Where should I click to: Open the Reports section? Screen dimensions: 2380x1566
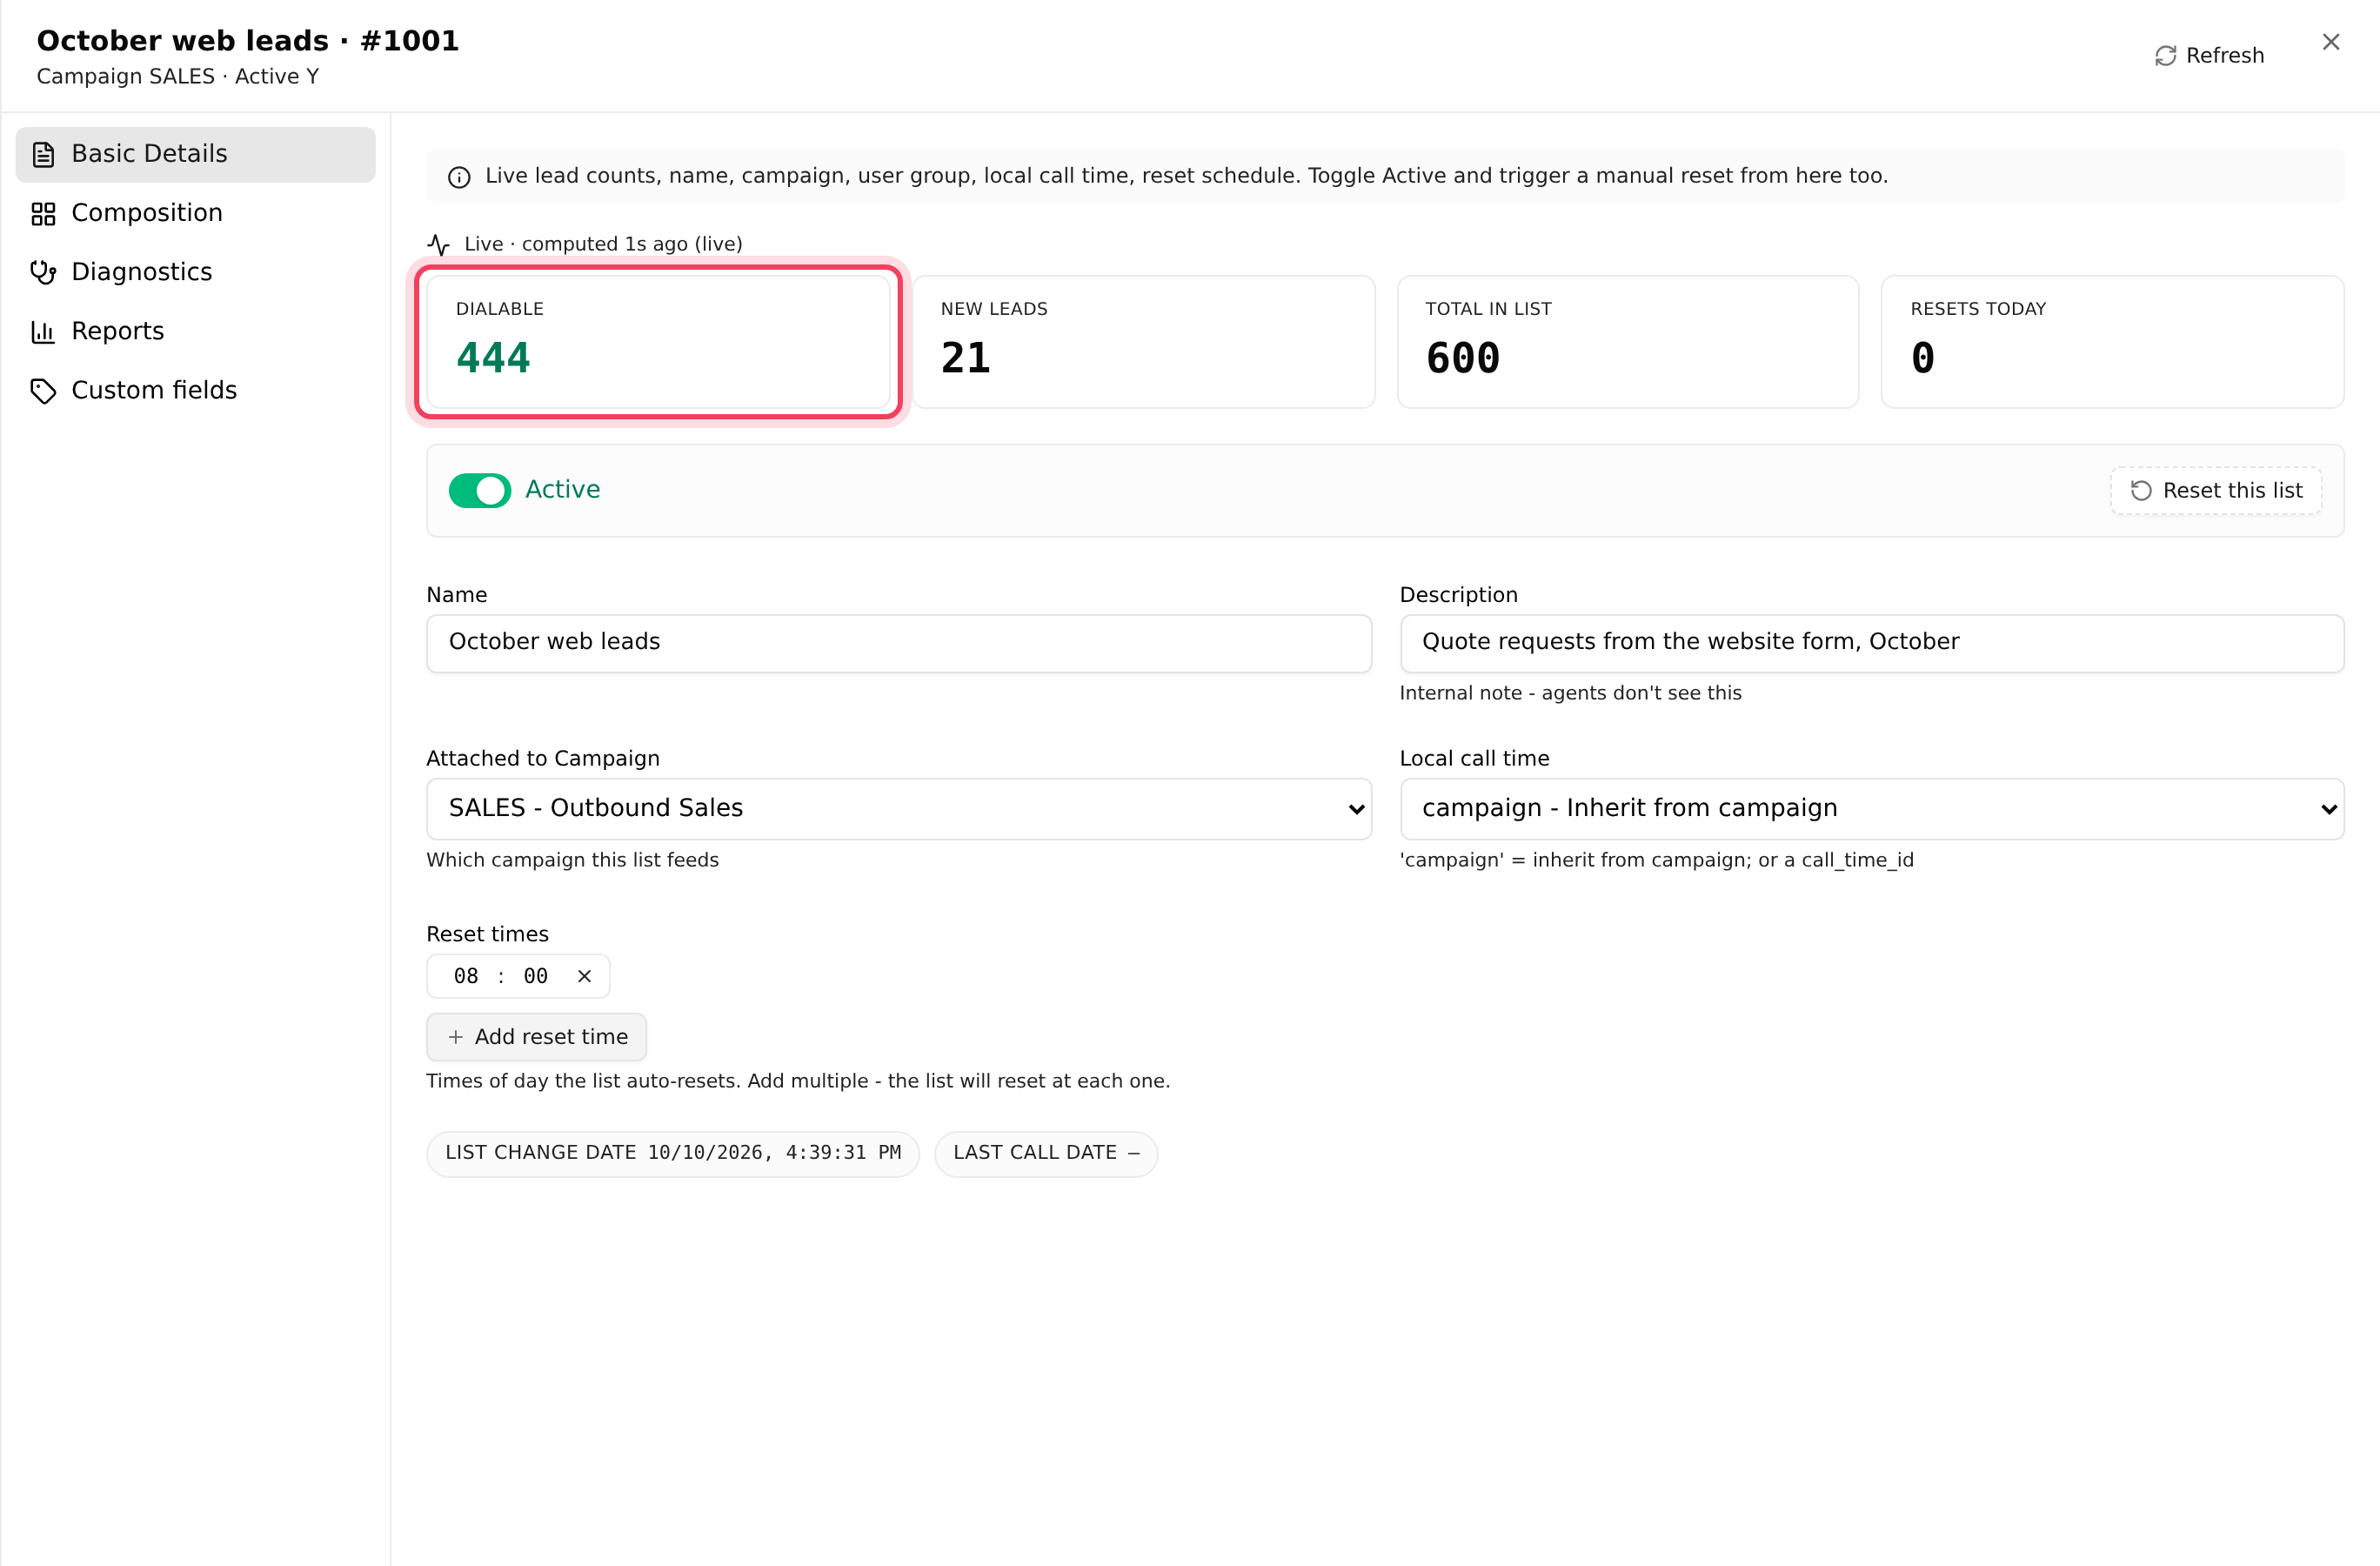(195, 331)
